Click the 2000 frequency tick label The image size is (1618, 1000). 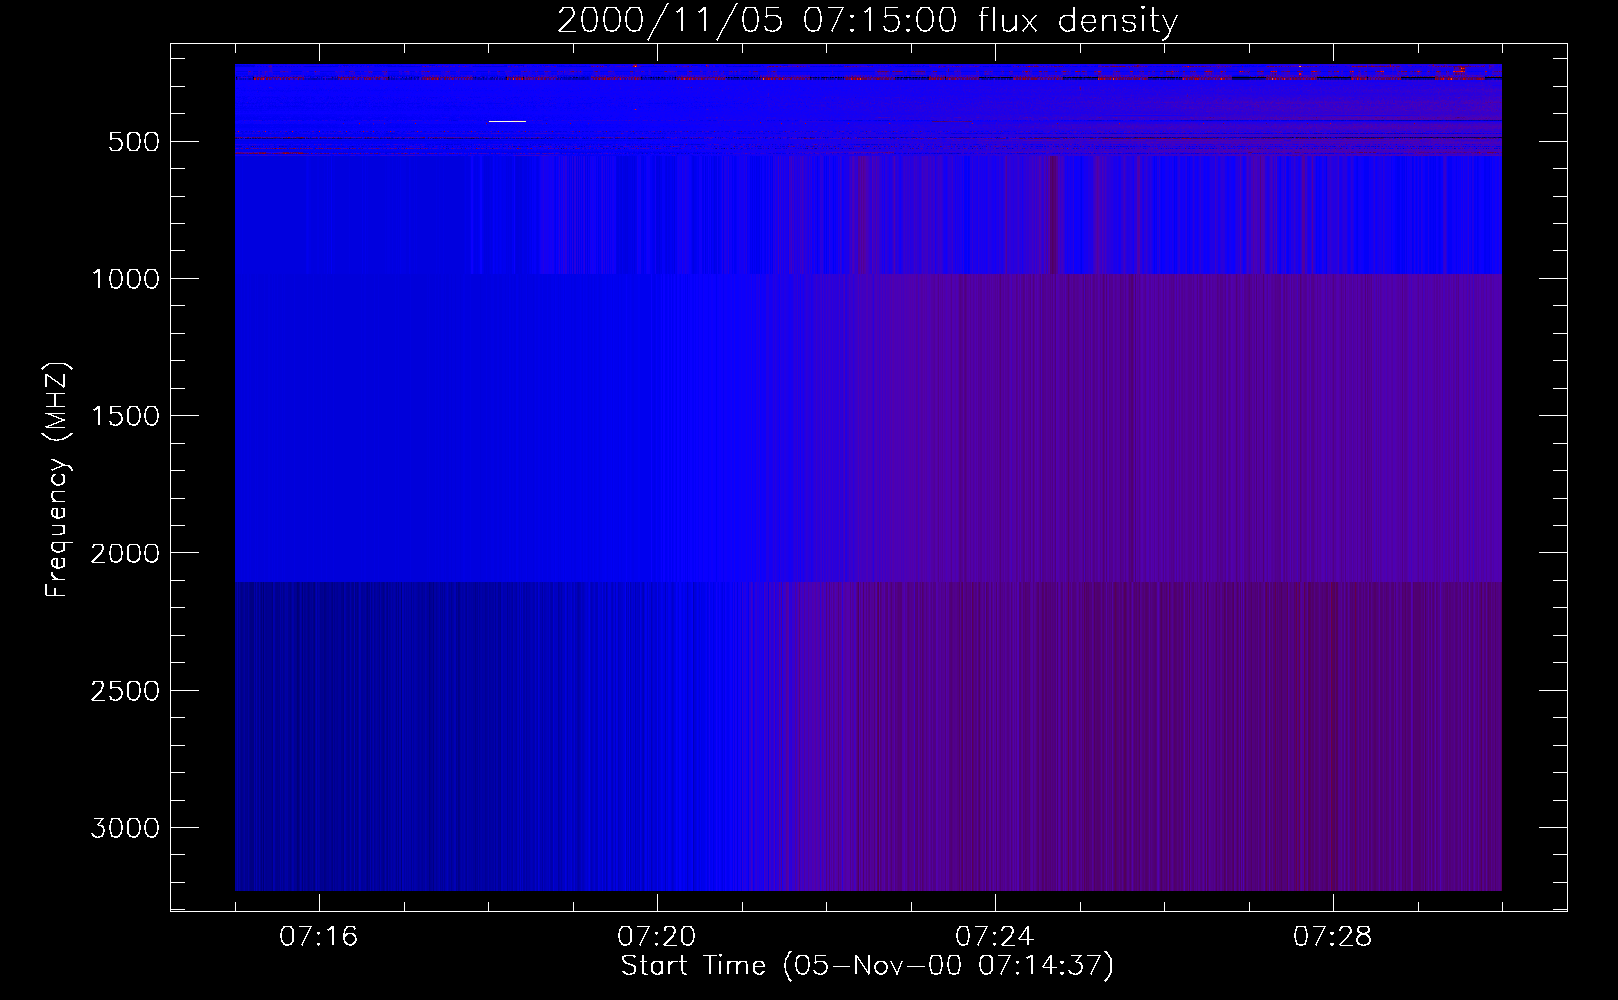[124, 553]
